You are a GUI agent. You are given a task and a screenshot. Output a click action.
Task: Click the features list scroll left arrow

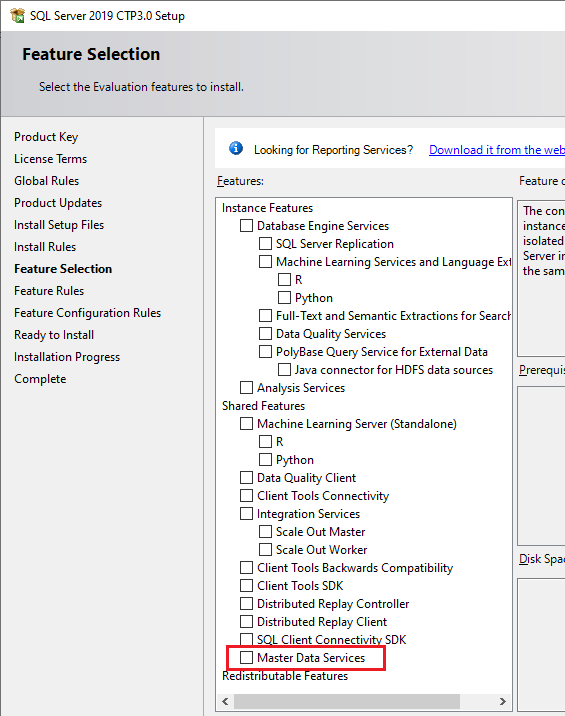pyautogui.click(x=225, y=701)
